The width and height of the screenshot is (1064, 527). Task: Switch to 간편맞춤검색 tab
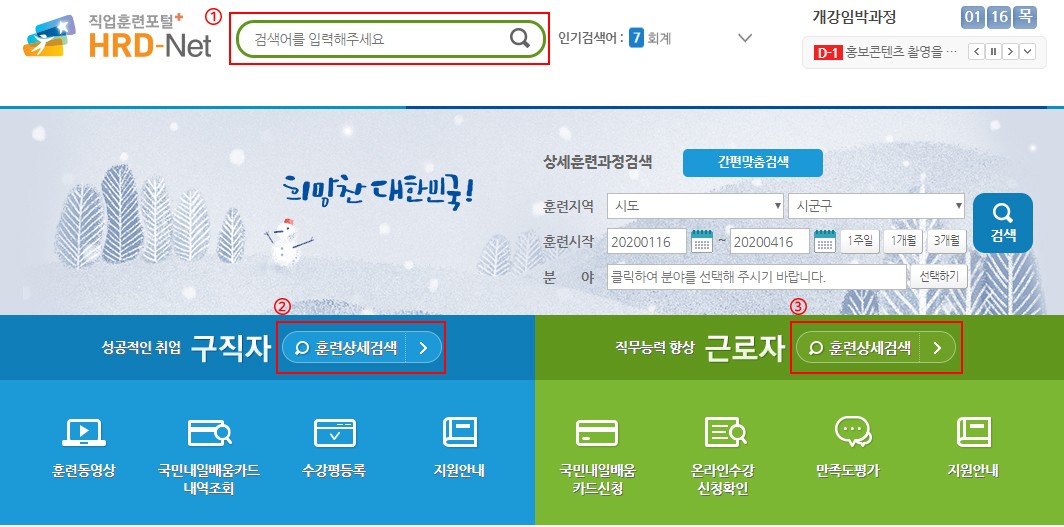[753, 162]
